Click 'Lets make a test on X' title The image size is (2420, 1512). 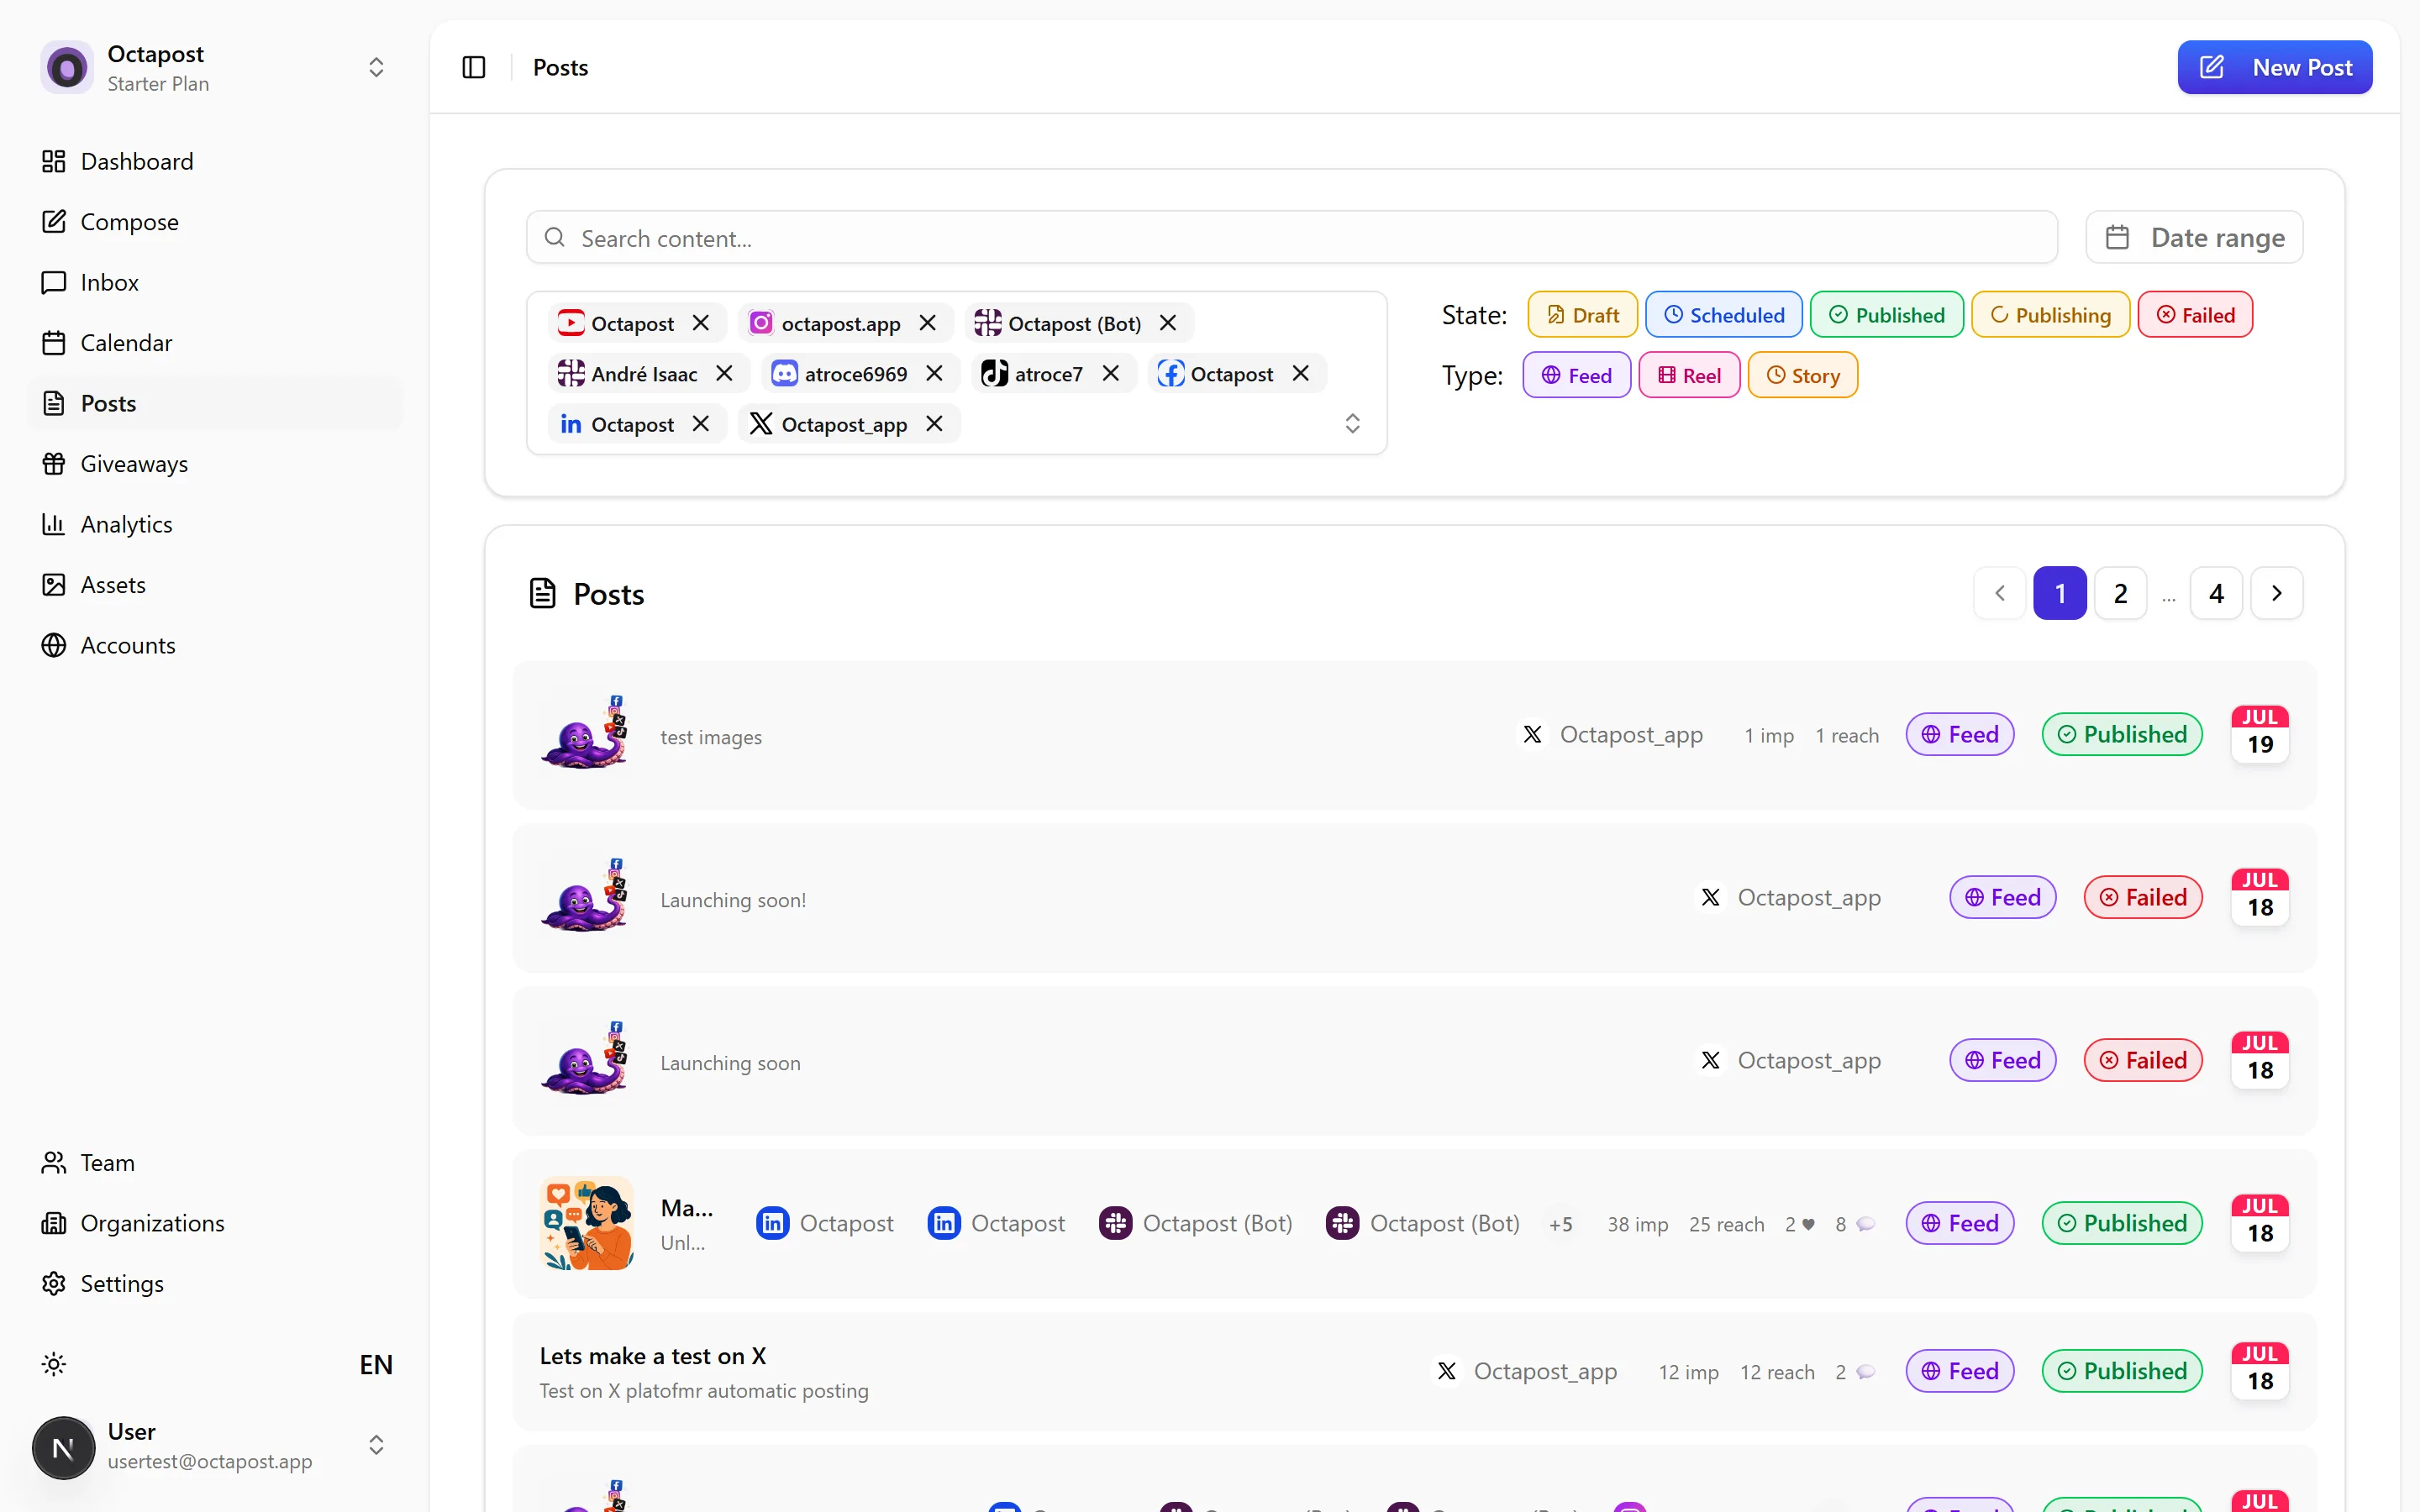[x=653, y=1356]
